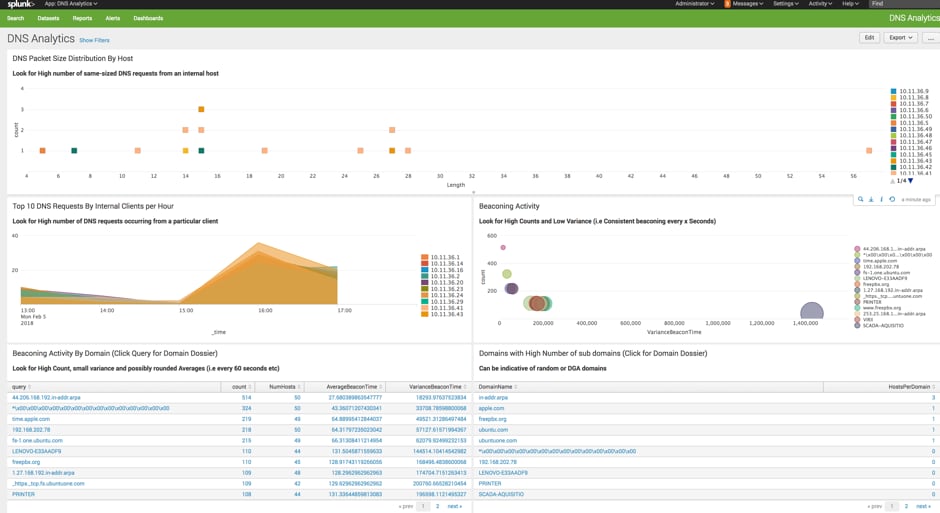This screenshot has height=513, width=940.
Task: Open the Alerts tab
Action: (113, 18)
